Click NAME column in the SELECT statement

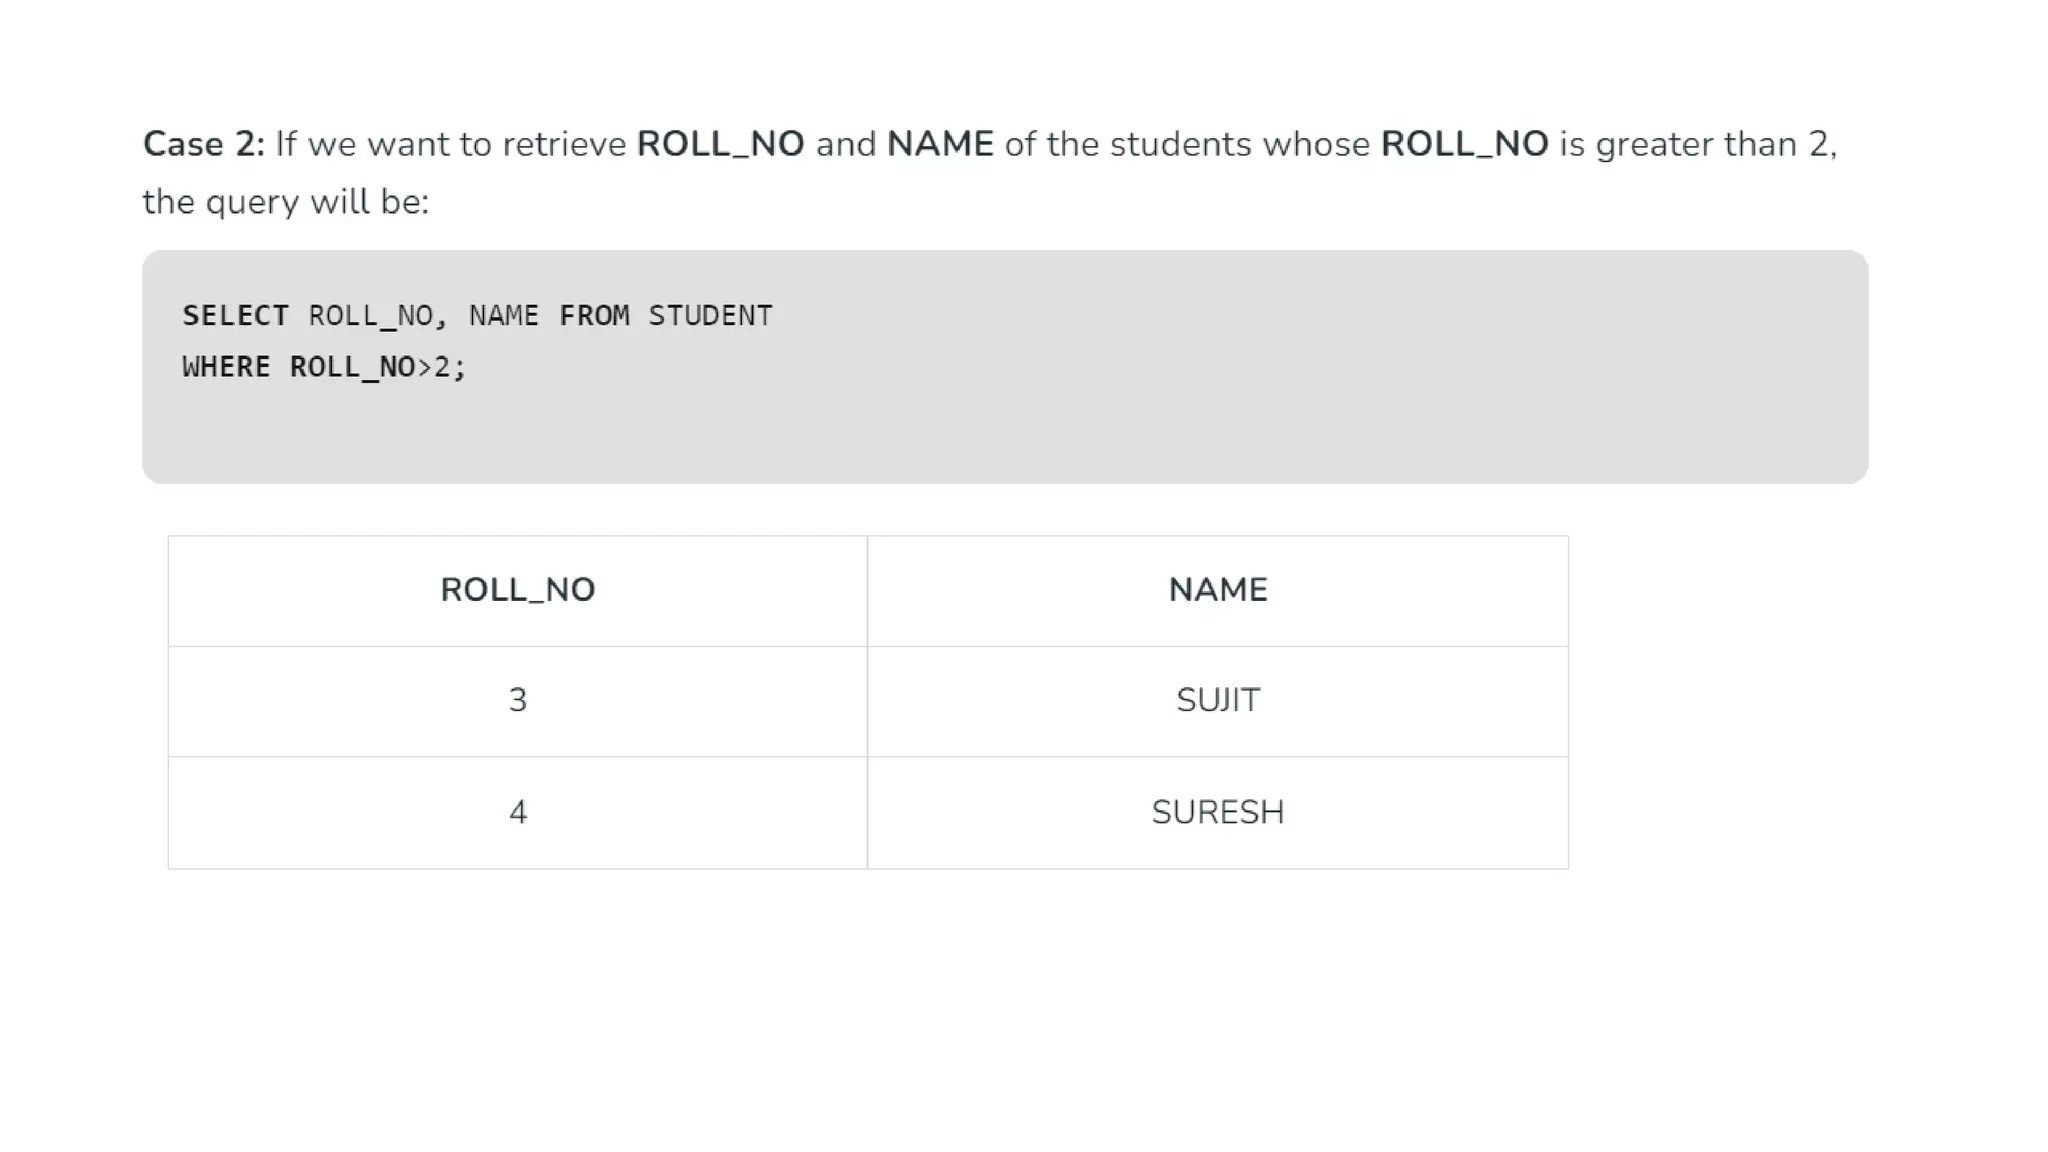tap(503, 316)
